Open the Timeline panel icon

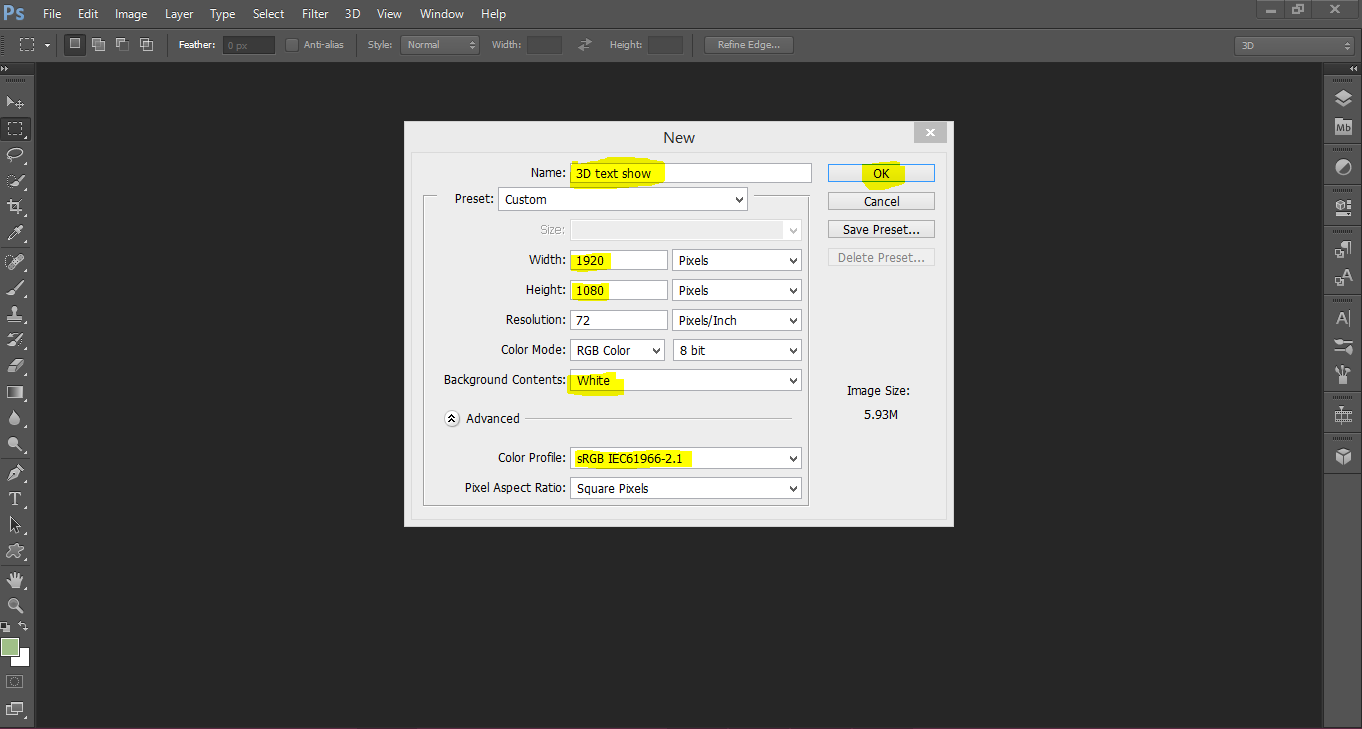click(1343, 415)
